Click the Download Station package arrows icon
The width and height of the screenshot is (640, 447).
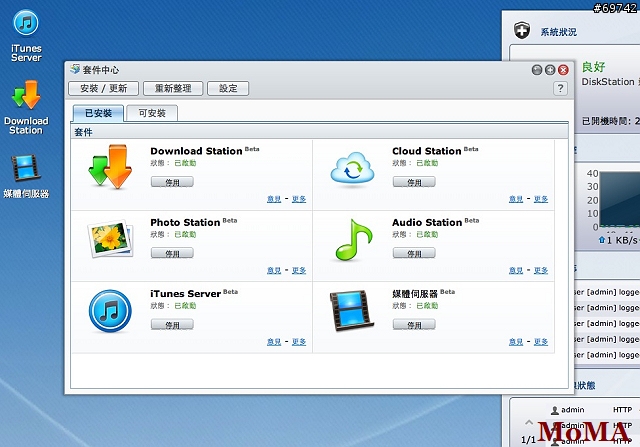(x=110, y=166)
